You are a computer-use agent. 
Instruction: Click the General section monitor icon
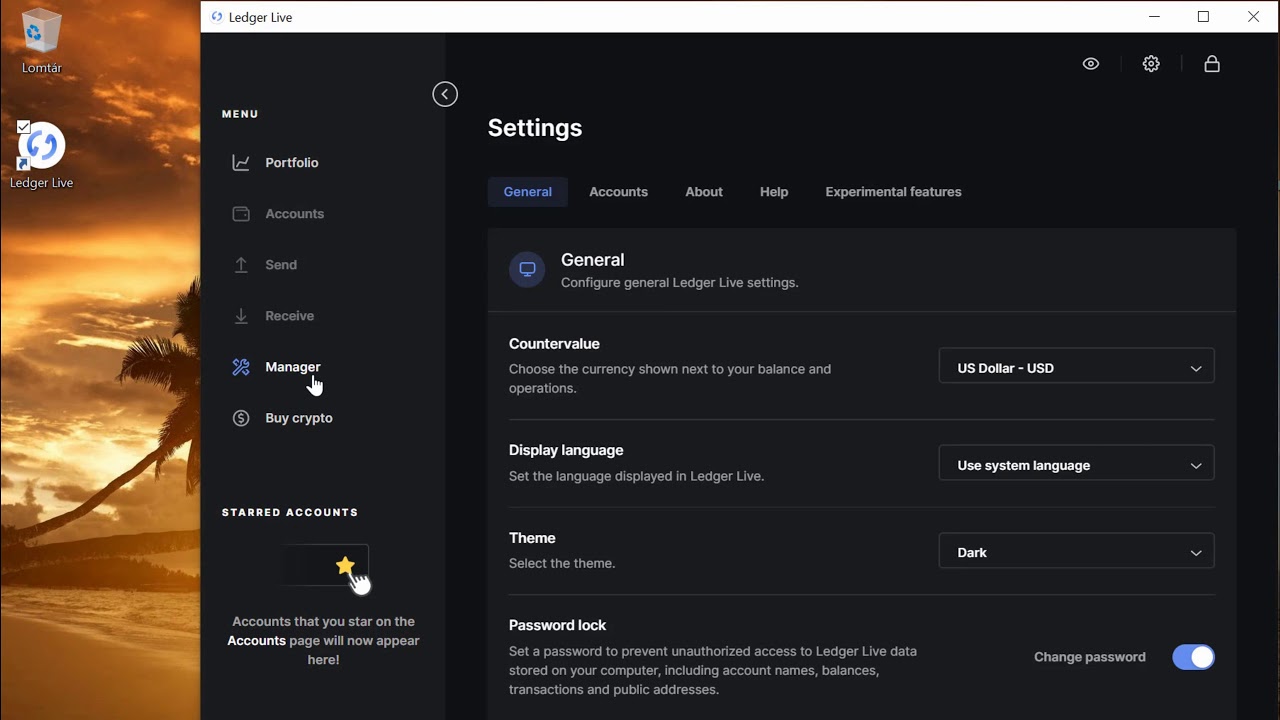point(527,270)
